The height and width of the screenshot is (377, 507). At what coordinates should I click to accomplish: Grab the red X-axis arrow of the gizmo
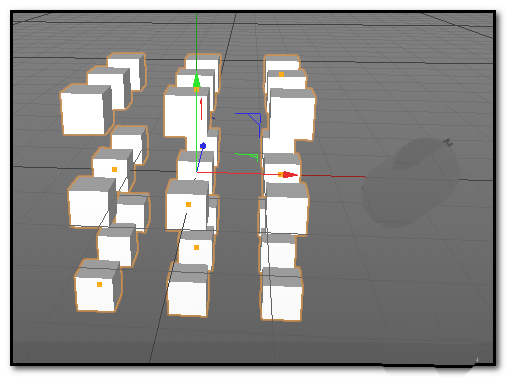(x=290, y=175)
